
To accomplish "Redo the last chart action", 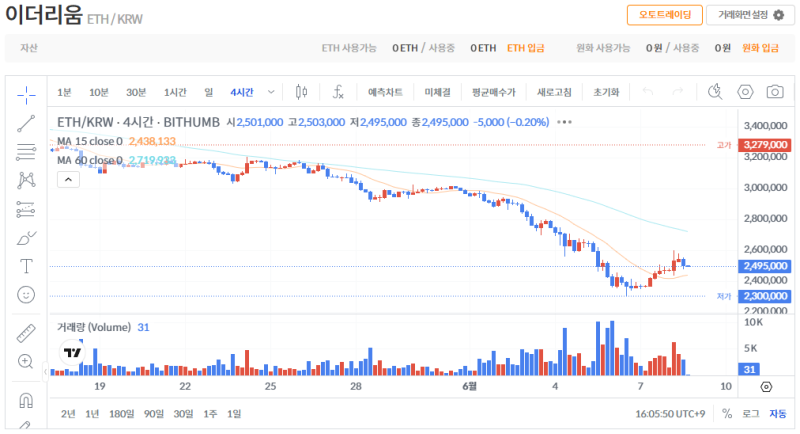I will tap(678, 92).
